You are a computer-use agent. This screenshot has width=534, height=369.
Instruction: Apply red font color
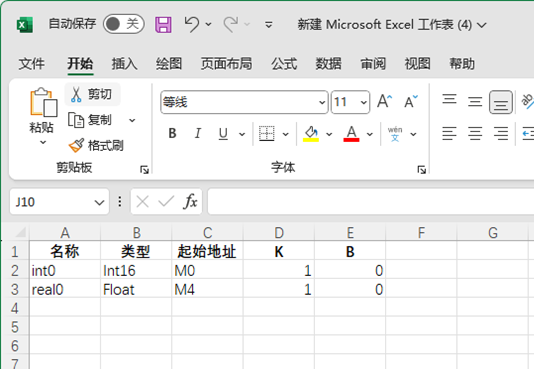[351, 133]
